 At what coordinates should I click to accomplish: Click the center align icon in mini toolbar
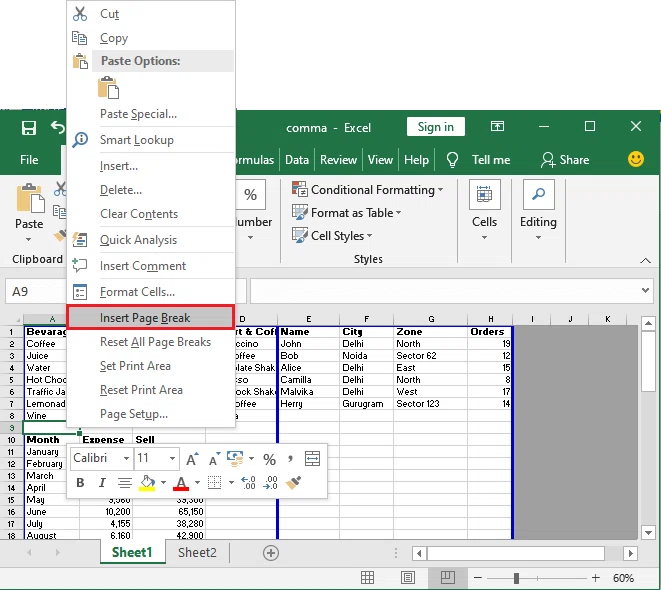tap(125, 483)
